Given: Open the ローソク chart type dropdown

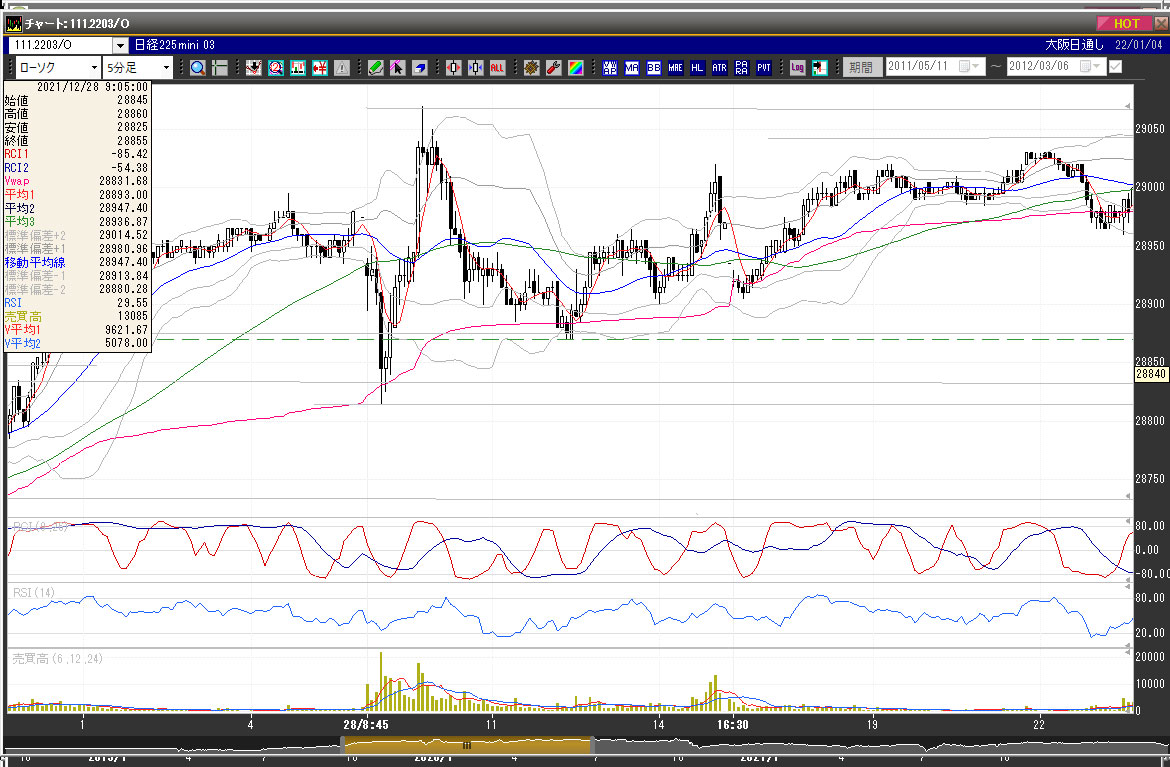Looking at the screenshot, I should [94, 68].
